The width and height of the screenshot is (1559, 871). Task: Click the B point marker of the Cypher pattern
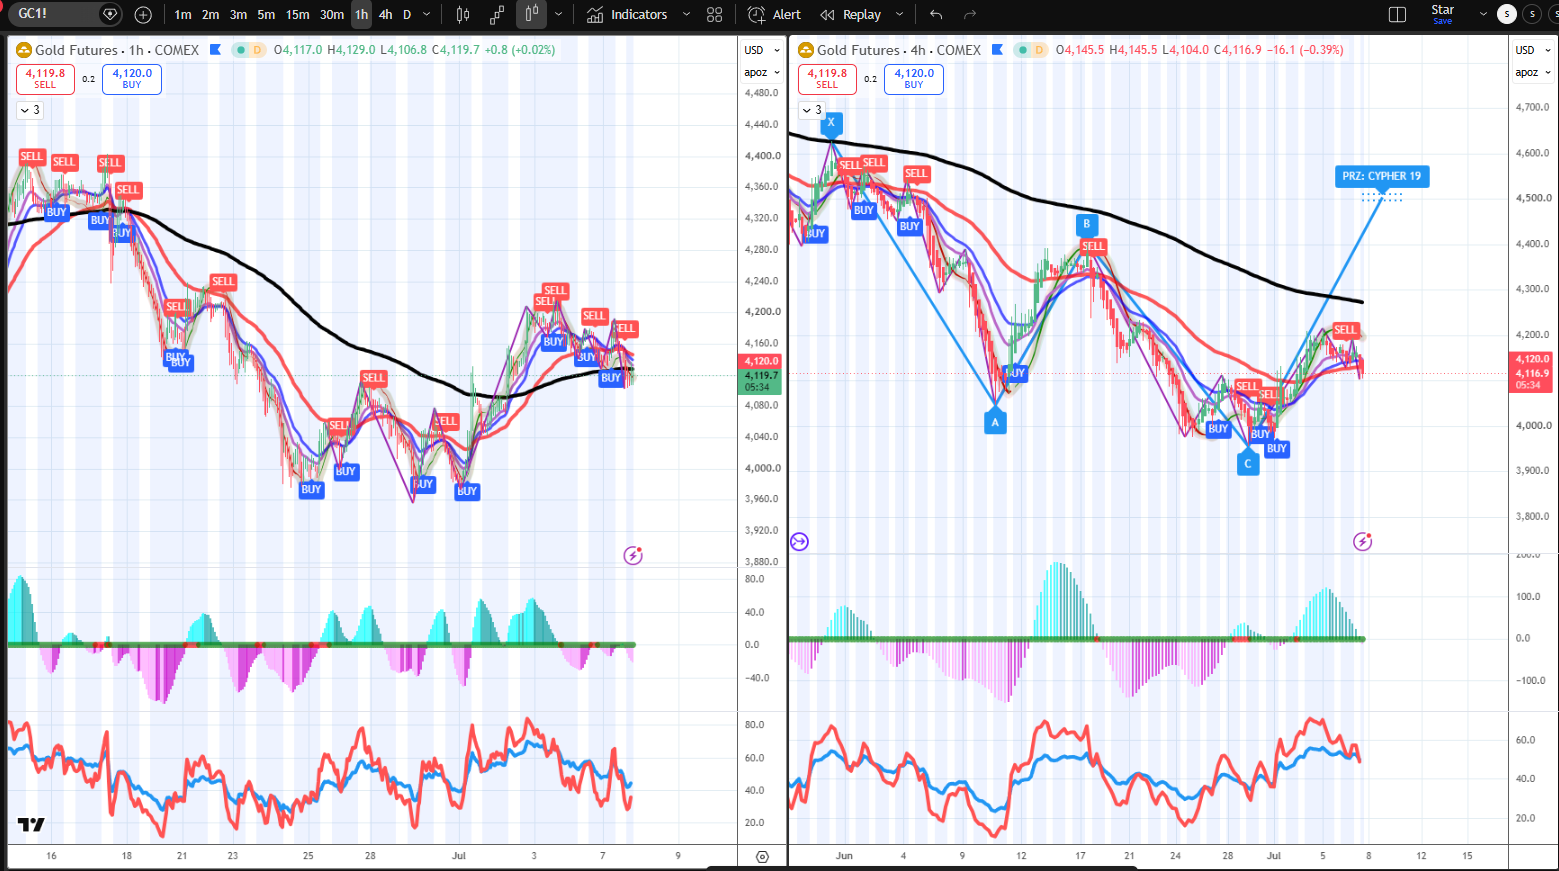[1087, 224]
